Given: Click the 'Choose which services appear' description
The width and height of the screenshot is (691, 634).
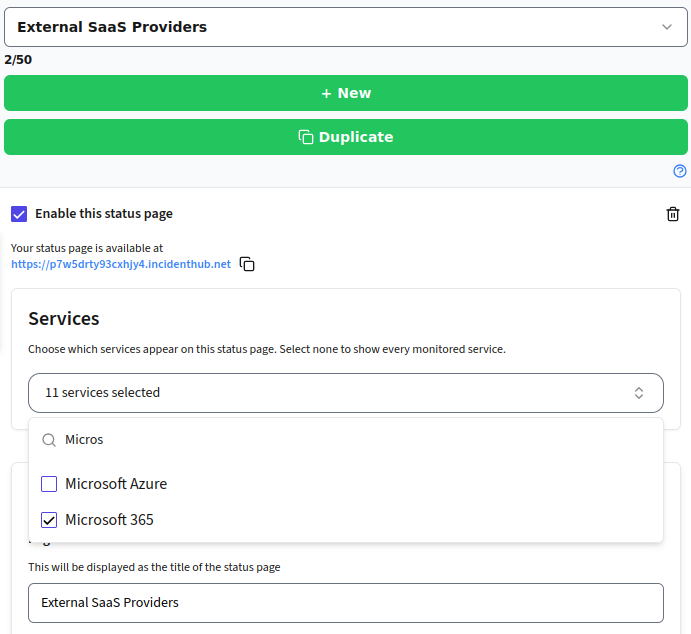Looking at the screenshot, I should [x=267, y=349].
